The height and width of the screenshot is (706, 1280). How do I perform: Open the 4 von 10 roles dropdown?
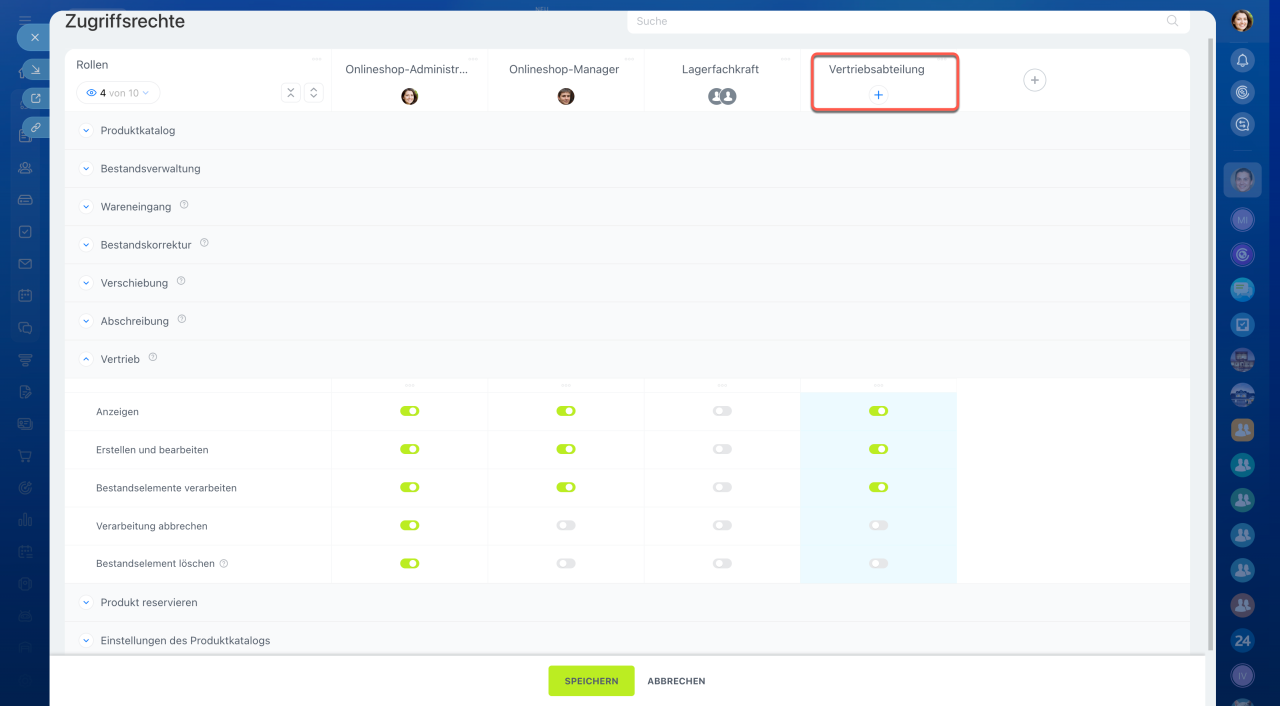[x=118, y=93]
